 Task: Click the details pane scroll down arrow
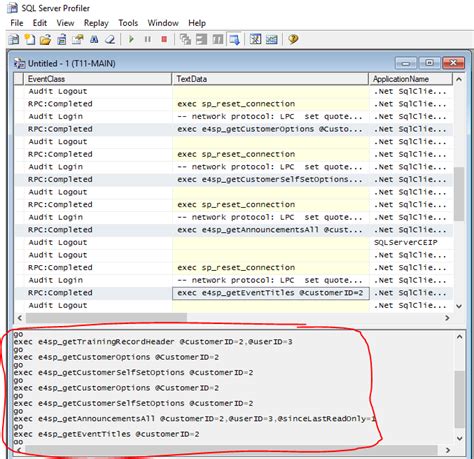coord(459,439)
